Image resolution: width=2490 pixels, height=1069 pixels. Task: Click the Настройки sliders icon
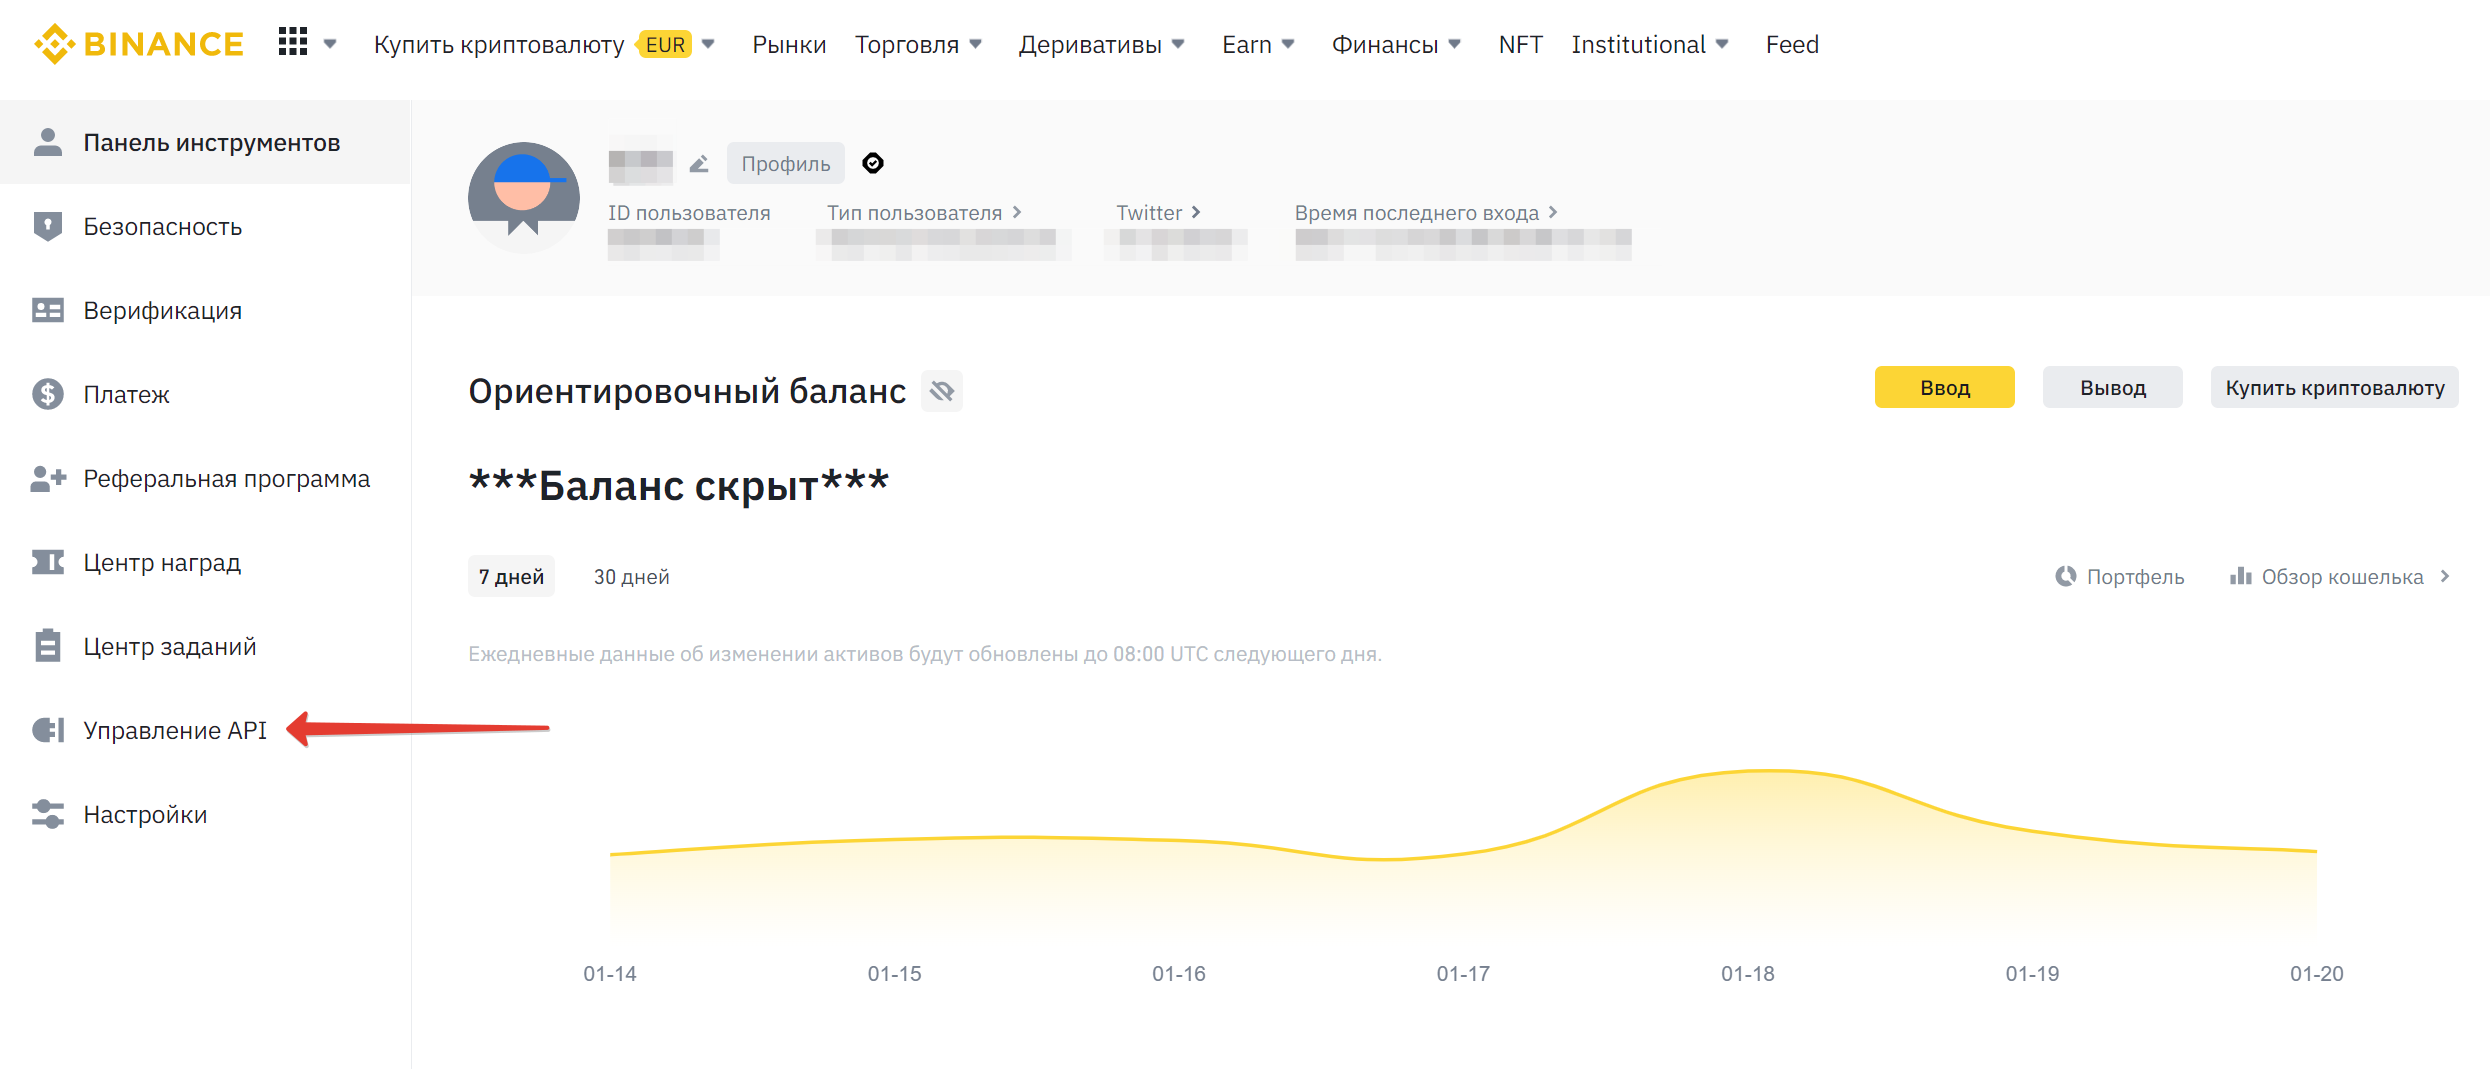[x=48, y=814]
